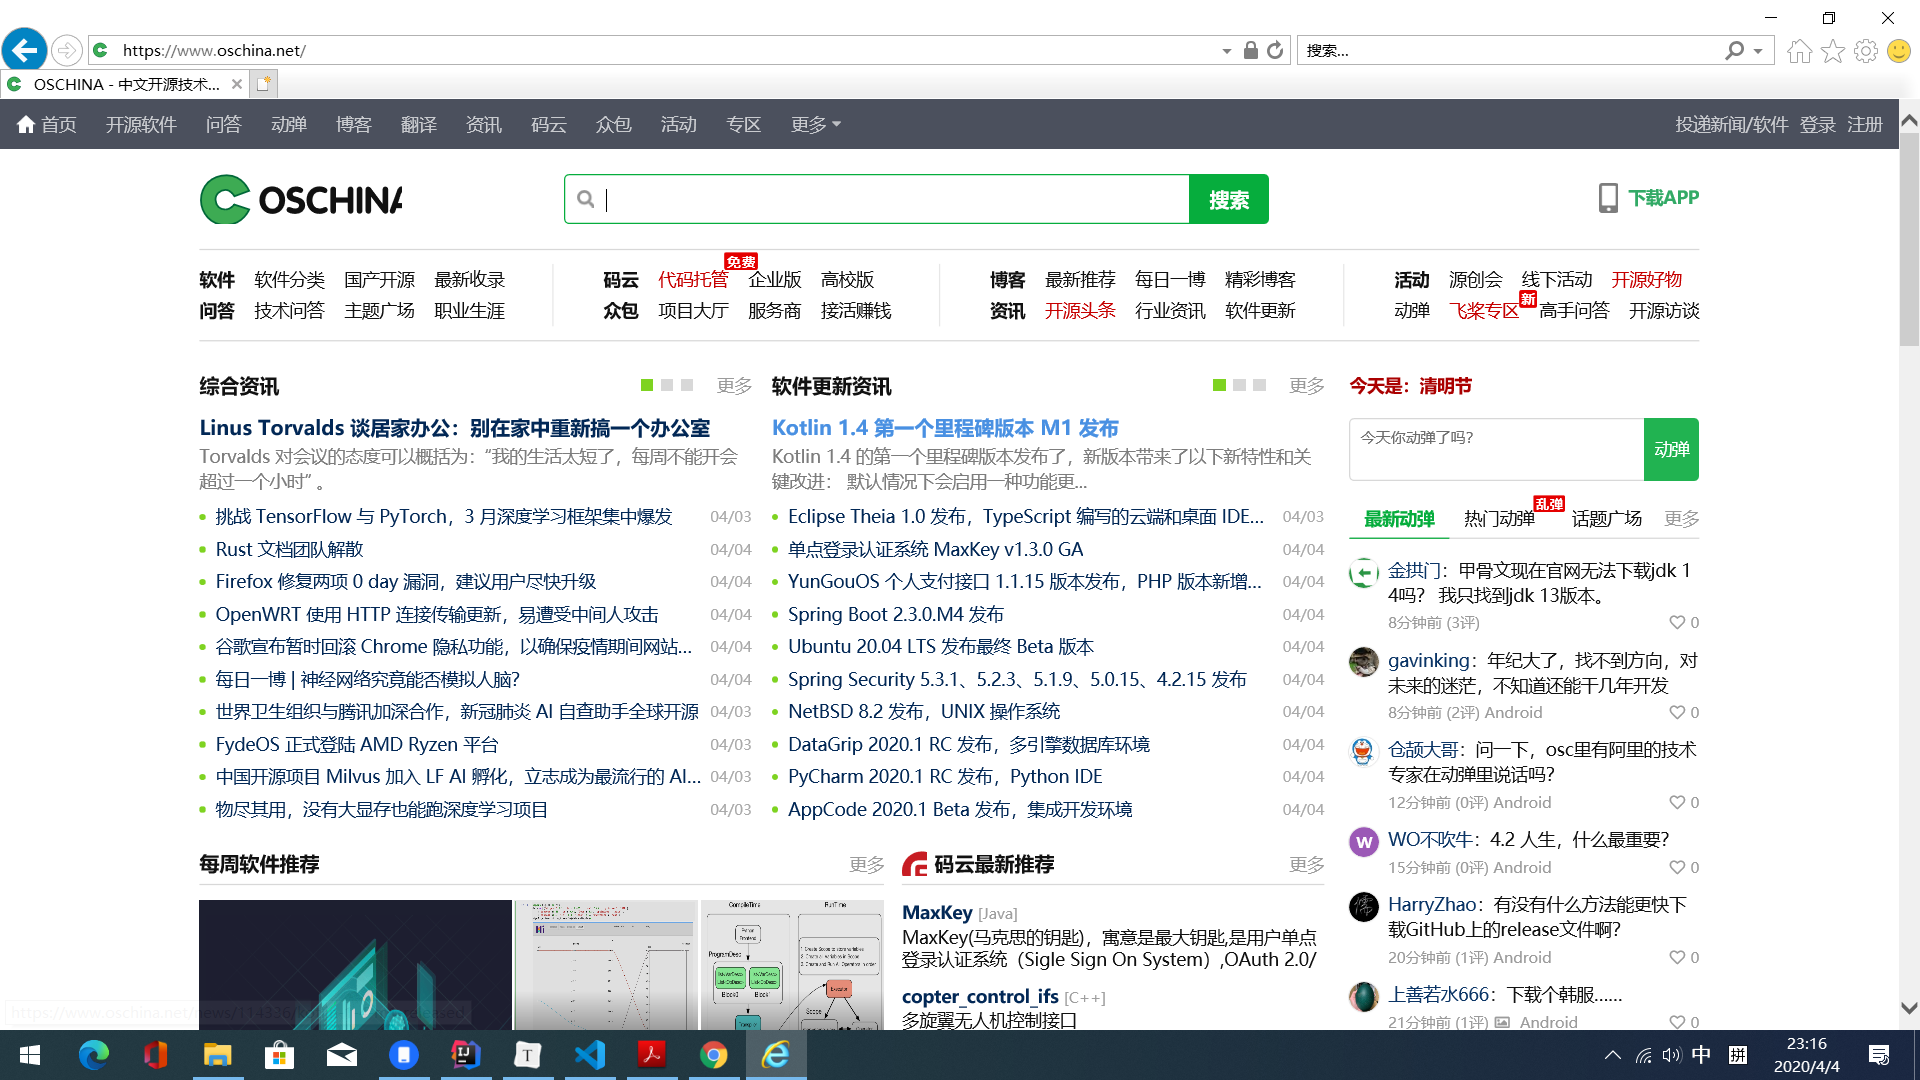This screenshot has width=1920, height=1080.
Task: Like the 金拱门 post via heart icon
Action: click(1677, 622)
